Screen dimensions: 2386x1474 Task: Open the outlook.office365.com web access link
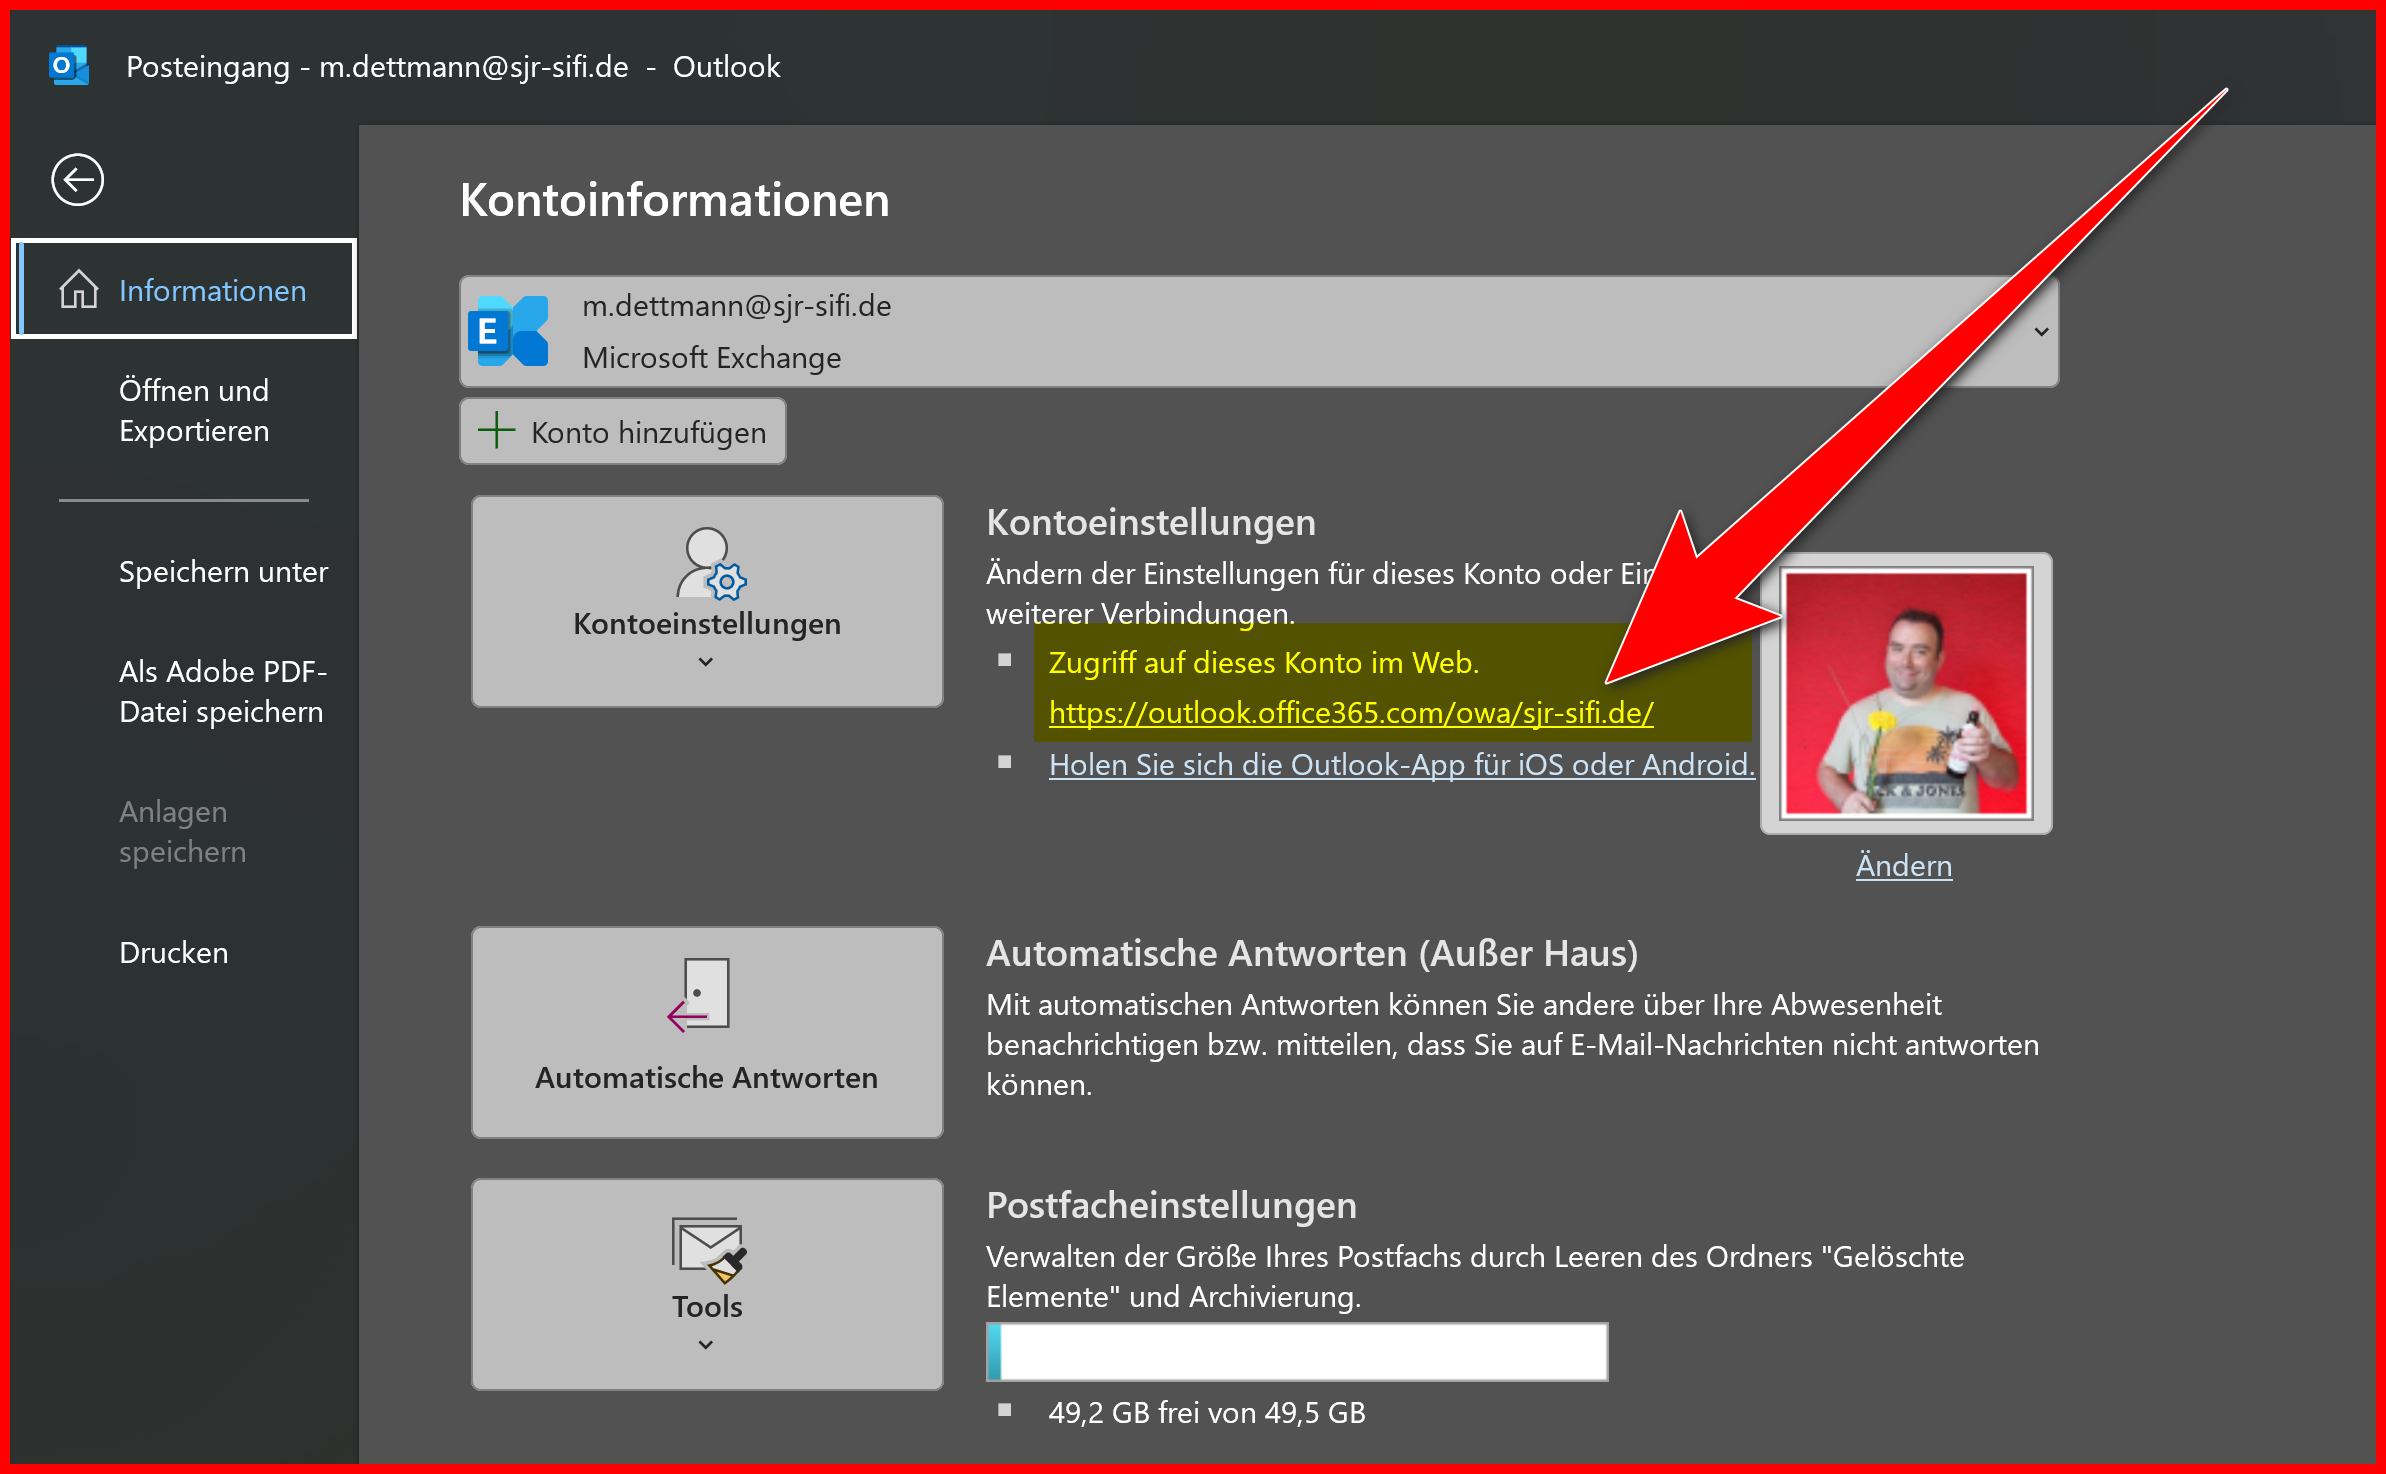[1350, 713]
